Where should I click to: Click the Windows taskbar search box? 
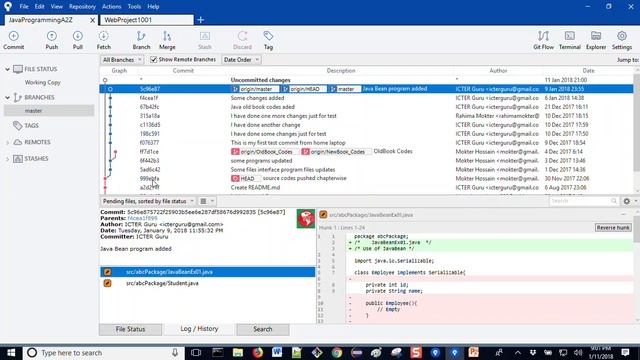pos(104,352)
